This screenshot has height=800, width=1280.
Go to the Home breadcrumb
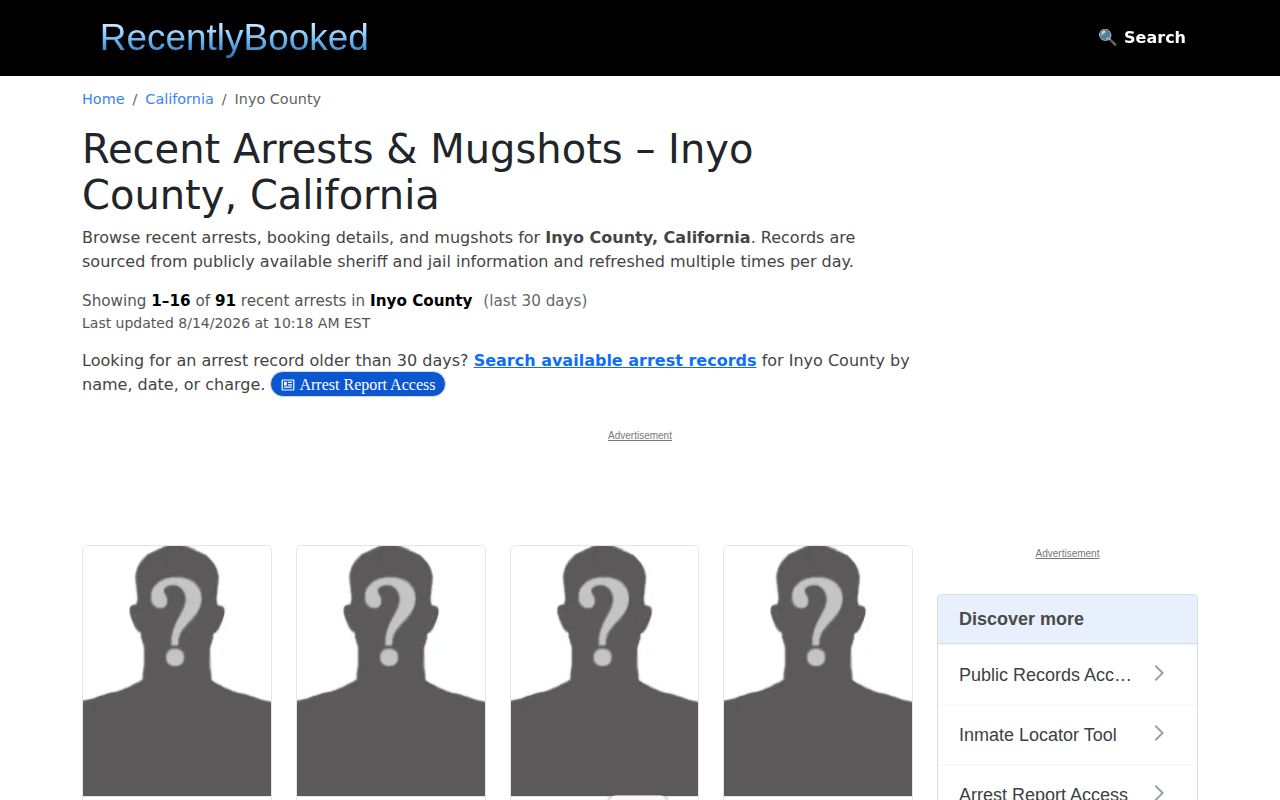click(103, 99)
